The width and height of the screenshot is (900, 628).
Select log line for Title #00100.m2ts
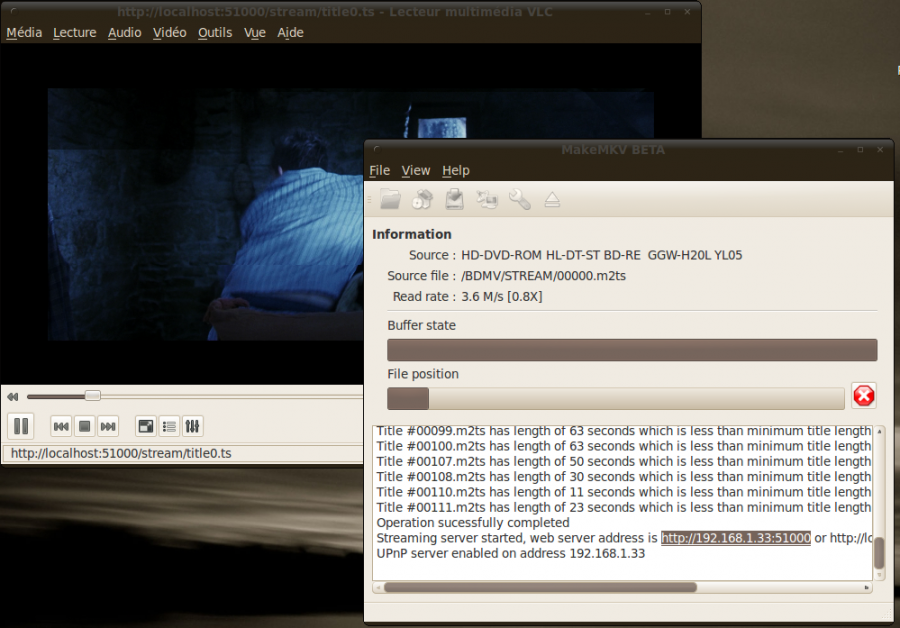click(624, 446)
